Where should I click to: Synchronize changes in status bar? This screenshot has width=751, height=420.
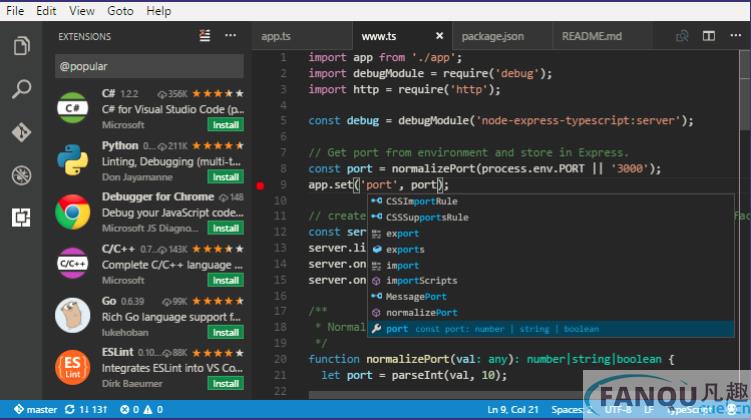coord(86,409)
